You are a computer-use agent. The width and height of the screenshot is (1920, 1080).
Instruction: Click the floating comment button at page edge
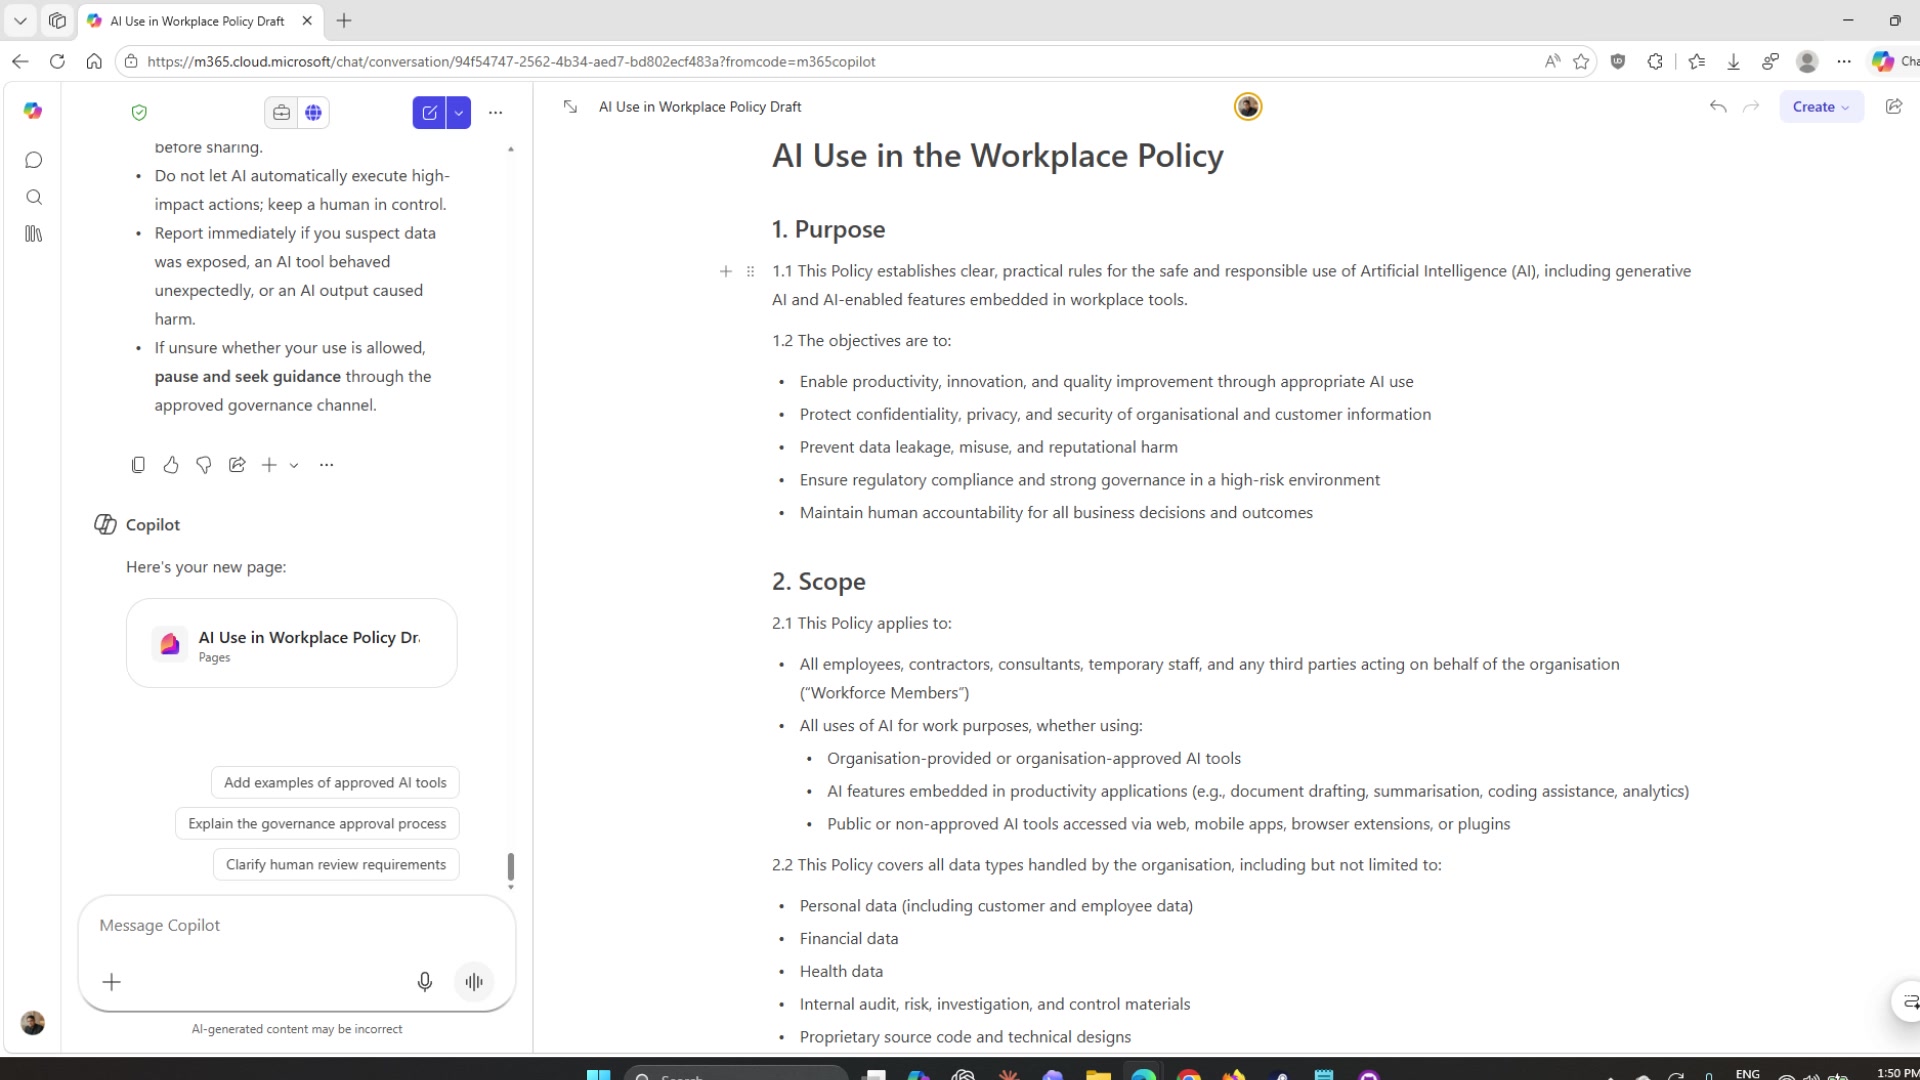coord(1908,1002)
